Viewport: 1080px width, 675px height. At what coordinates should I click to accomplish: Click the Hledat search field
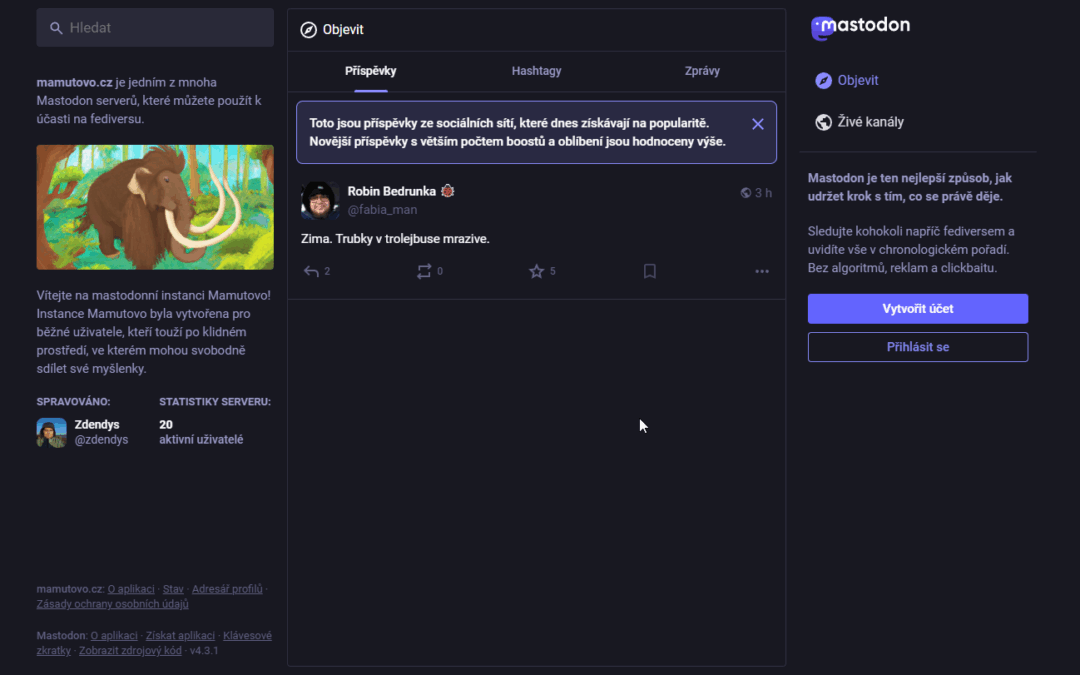coord(154,27)
